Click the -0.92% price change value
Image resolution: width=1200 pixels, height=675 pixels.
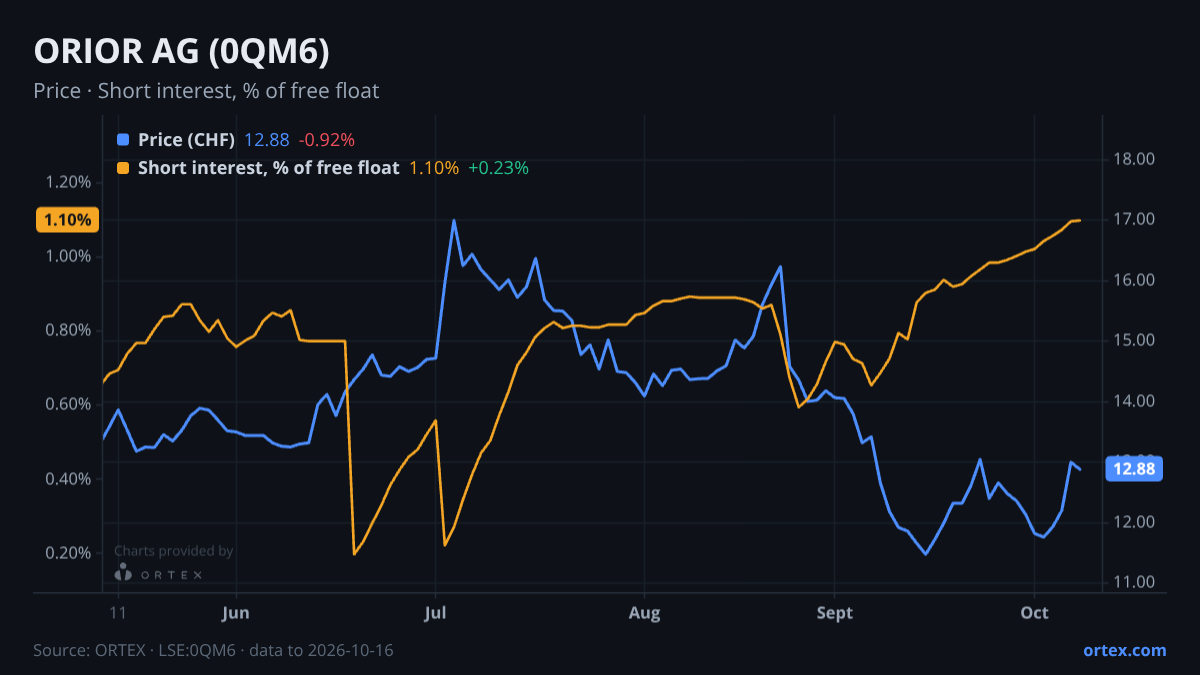click(x=327, y=140)
